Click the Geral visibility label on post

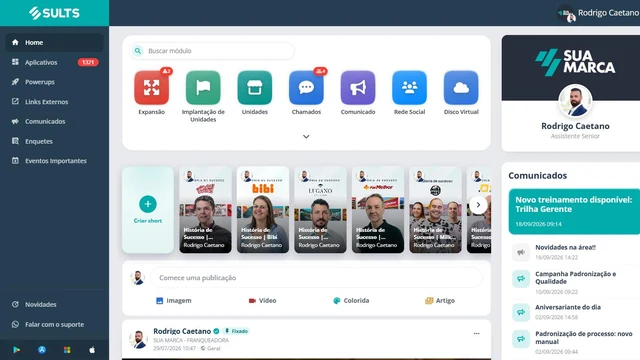(x=211, y=349)
